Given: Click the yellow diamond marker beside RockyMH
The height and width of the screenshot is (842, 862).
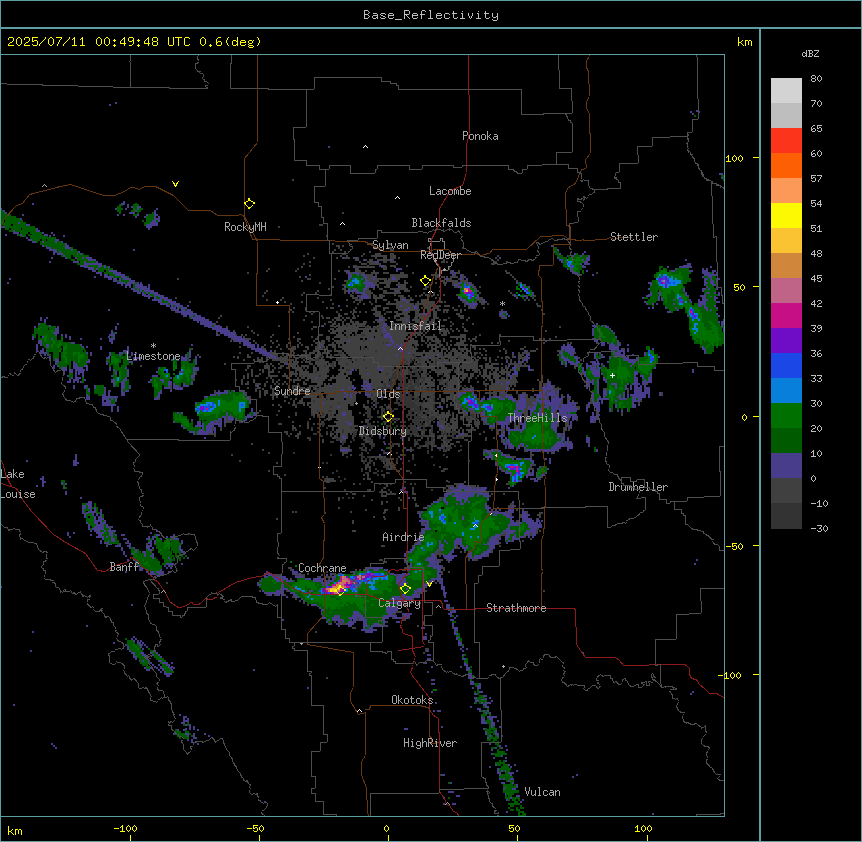Looking at the screenshot, I should tap(249, 204).
